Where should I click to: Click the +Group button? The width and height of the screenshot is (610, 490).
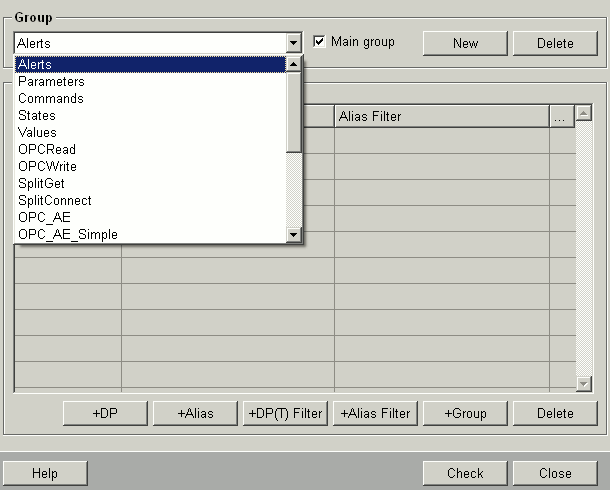465,413
